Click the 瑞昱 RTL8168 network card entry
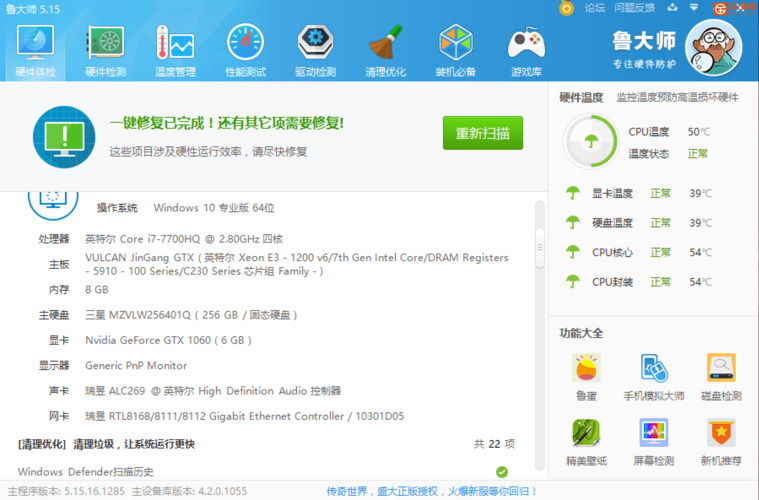The width and height of the screenshot is (759, 500). (244, 416)
